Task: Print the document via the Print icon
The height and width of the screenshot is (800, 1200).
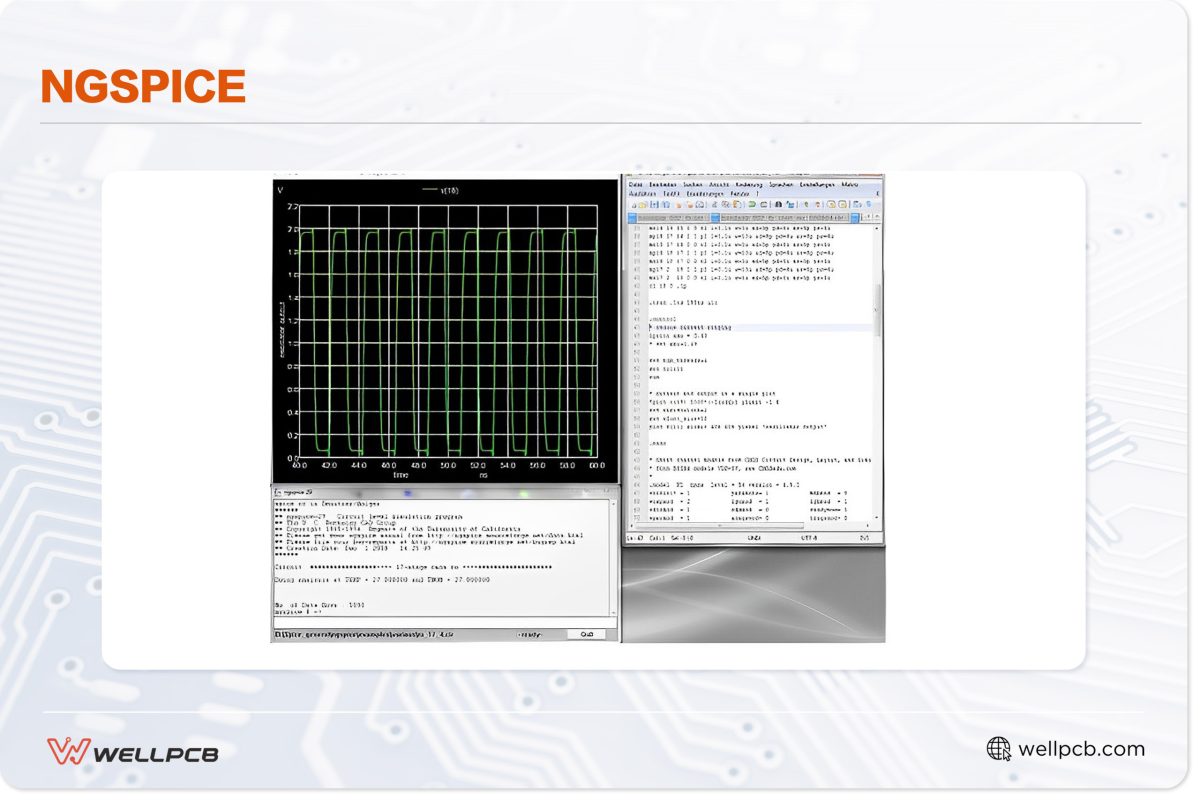Action: pos(700,204)
